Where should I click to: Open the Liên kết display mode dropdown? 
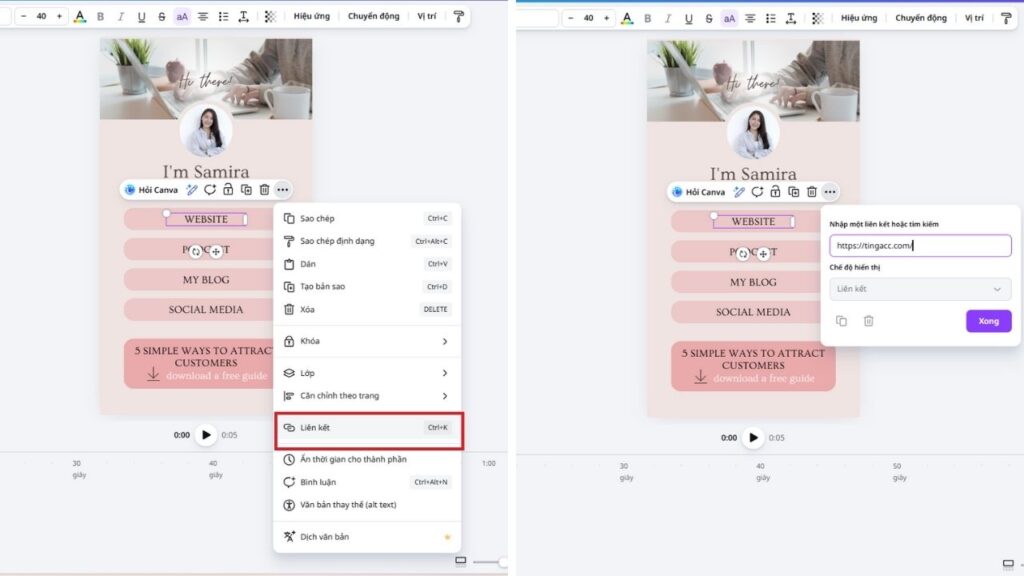(x=920, y=288)
